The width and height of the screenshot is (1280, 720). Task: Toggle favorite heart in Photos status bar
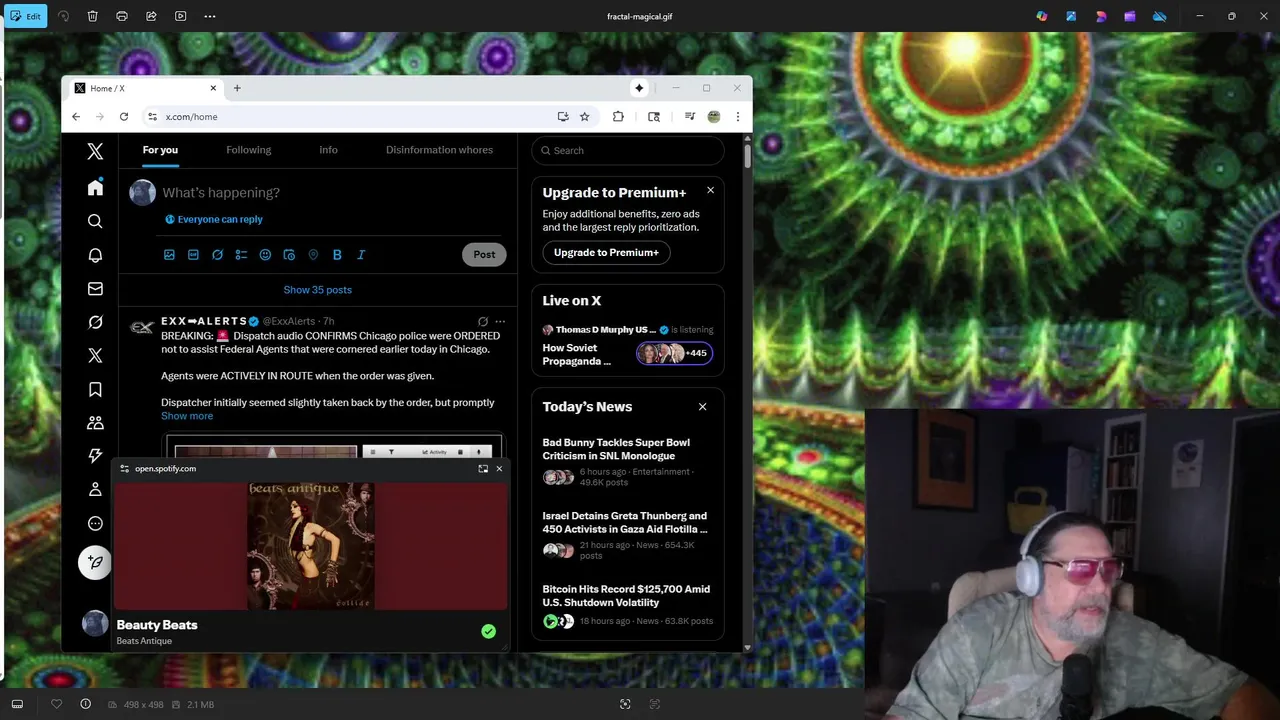56,704
